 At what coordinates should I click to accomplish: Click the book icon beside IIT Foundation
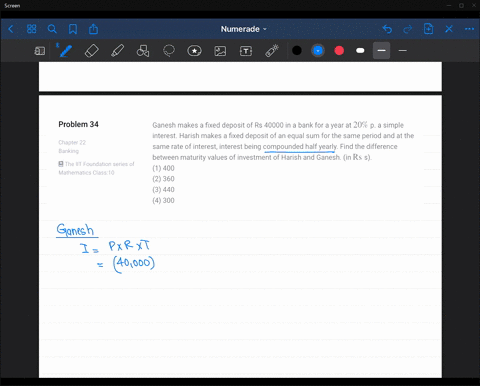click(x=61, y=164)
